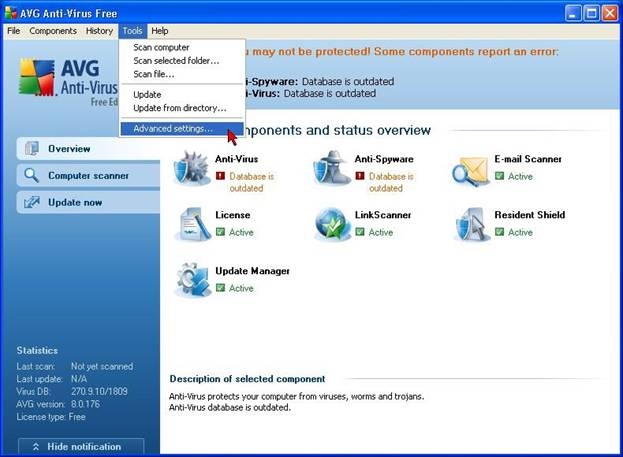Select the Anti-Virus component label
The image size is (623, 457).
236,159
